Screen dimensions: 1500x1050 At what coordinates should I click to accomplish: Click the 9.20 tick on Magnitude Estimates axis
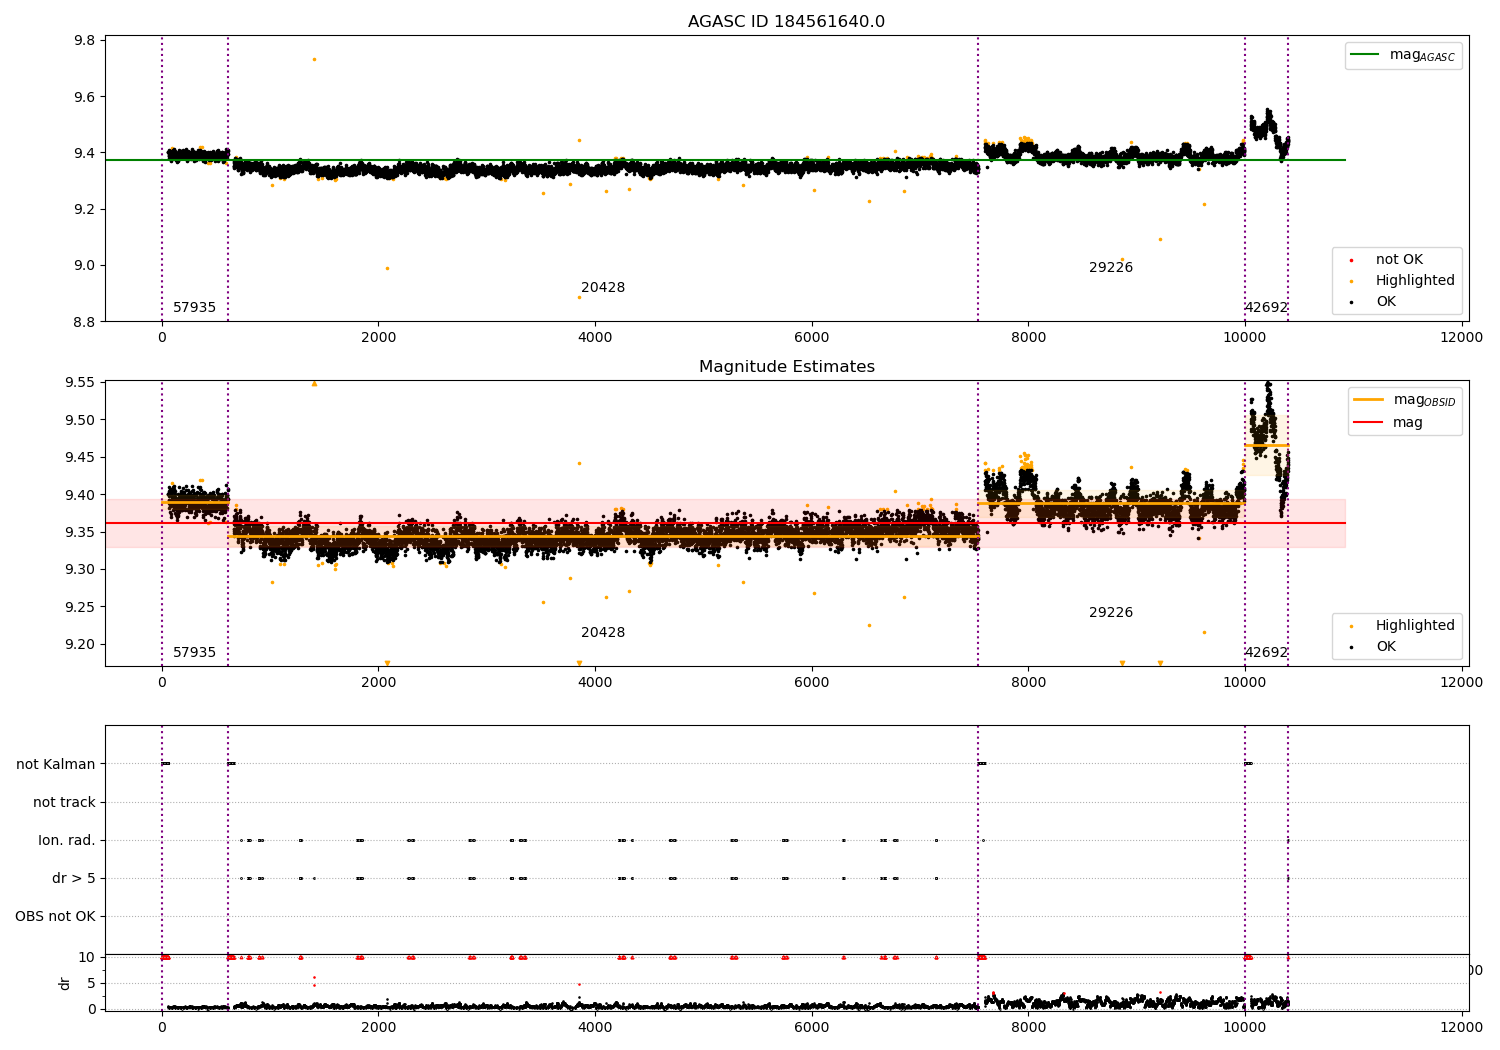82,645
